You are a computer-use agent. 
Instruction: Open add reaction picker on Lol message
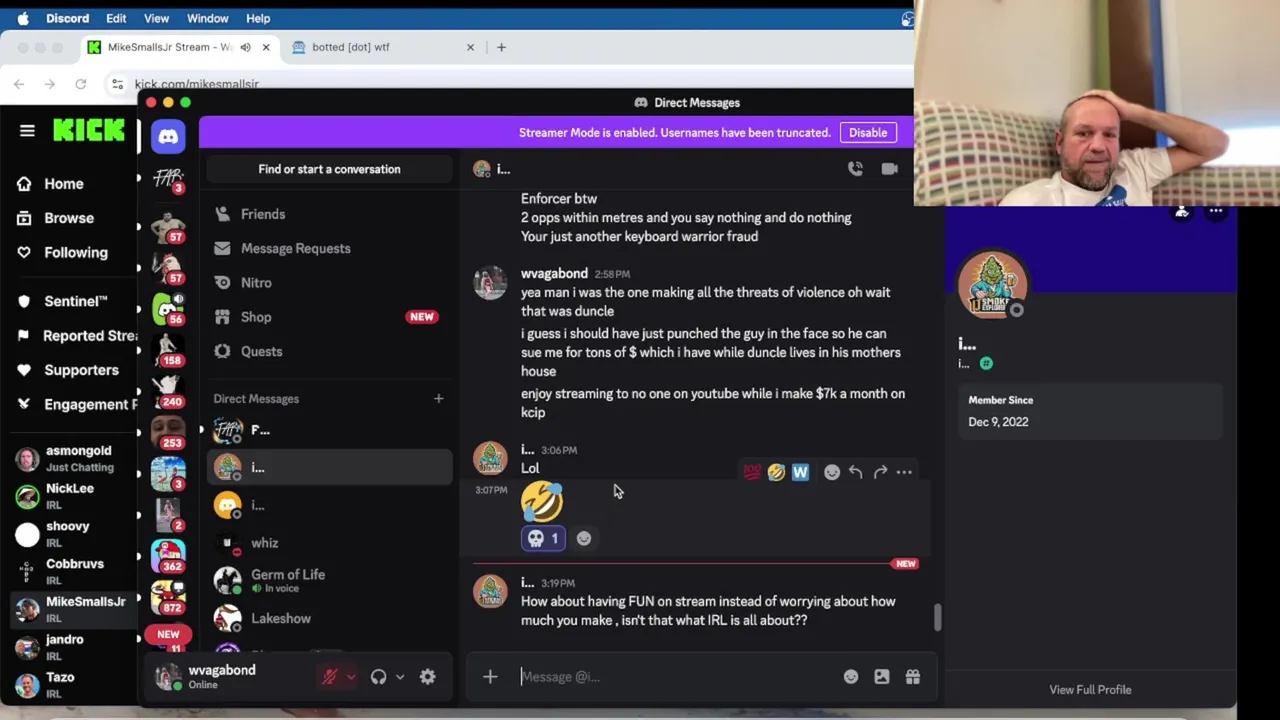click(832, 472)
